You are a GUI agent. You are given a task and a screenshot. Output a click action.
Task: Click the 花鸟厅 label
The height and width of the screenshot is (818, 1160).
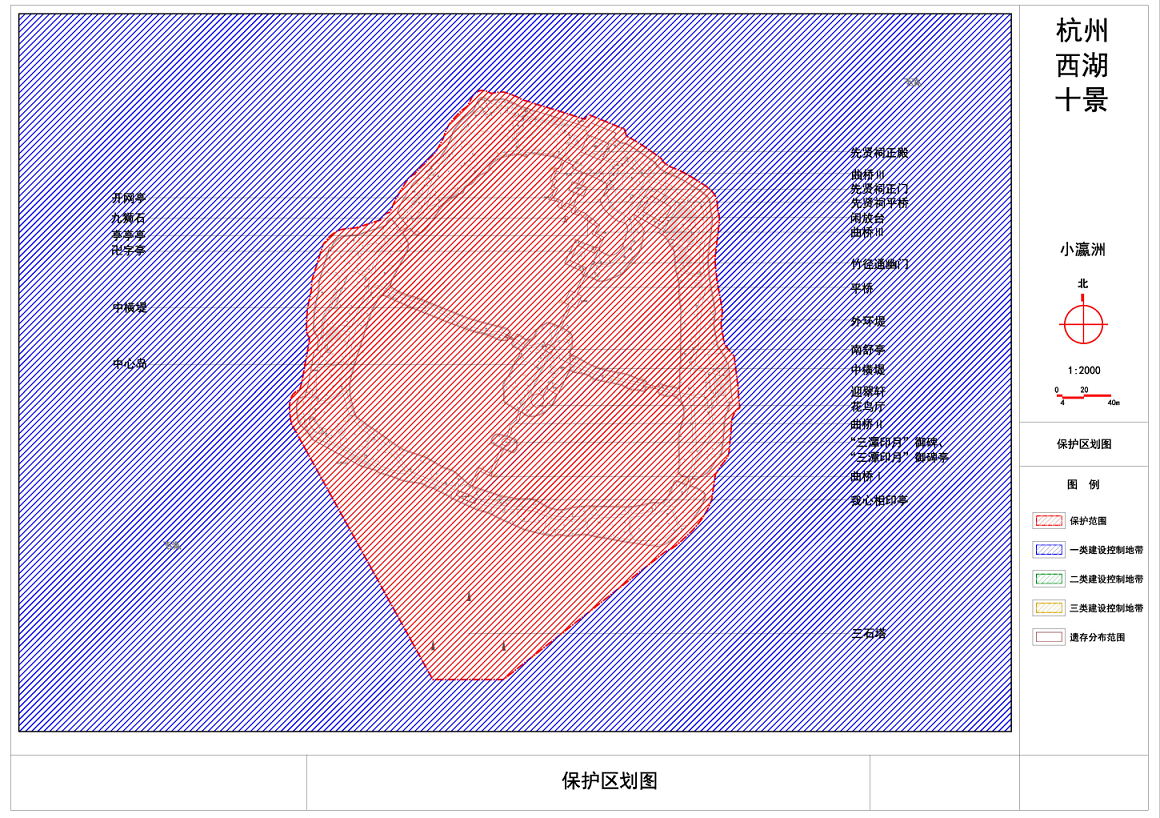(867, 407)
